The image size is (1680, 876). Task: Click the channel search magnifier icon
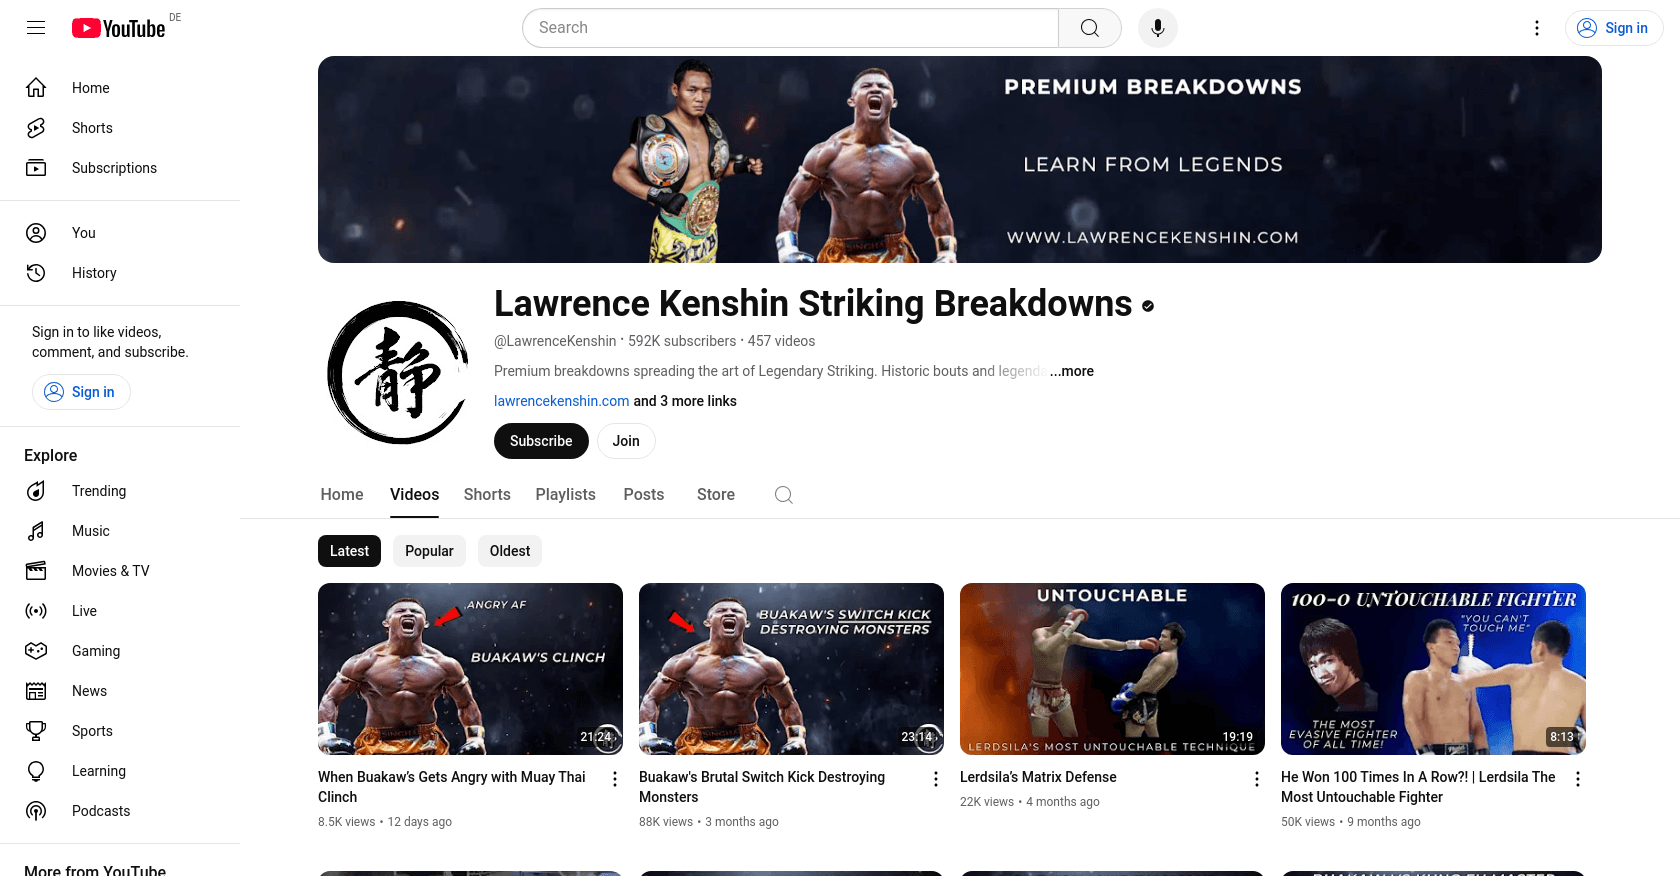[x=784, y=495]
